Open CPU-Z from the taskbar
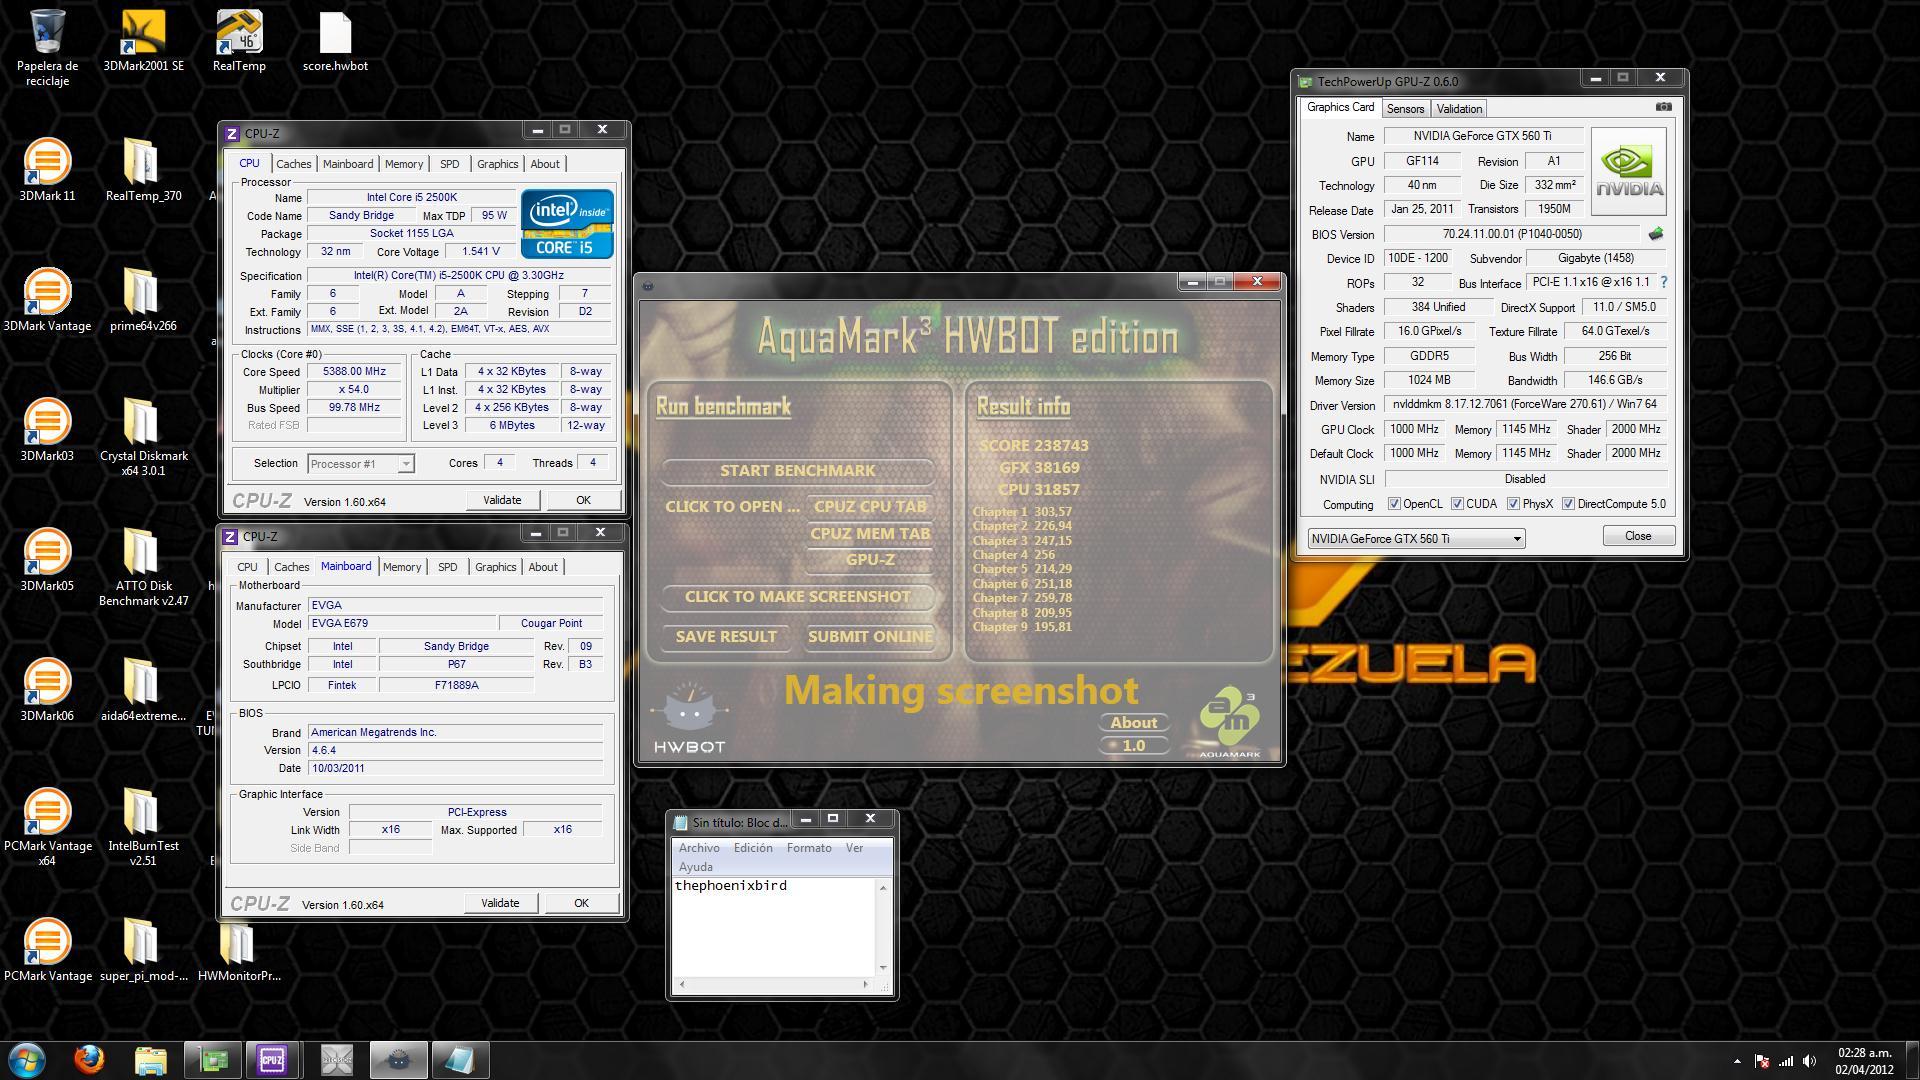The height and width of the screenshot is (1080, 1920). point(272,1060)
